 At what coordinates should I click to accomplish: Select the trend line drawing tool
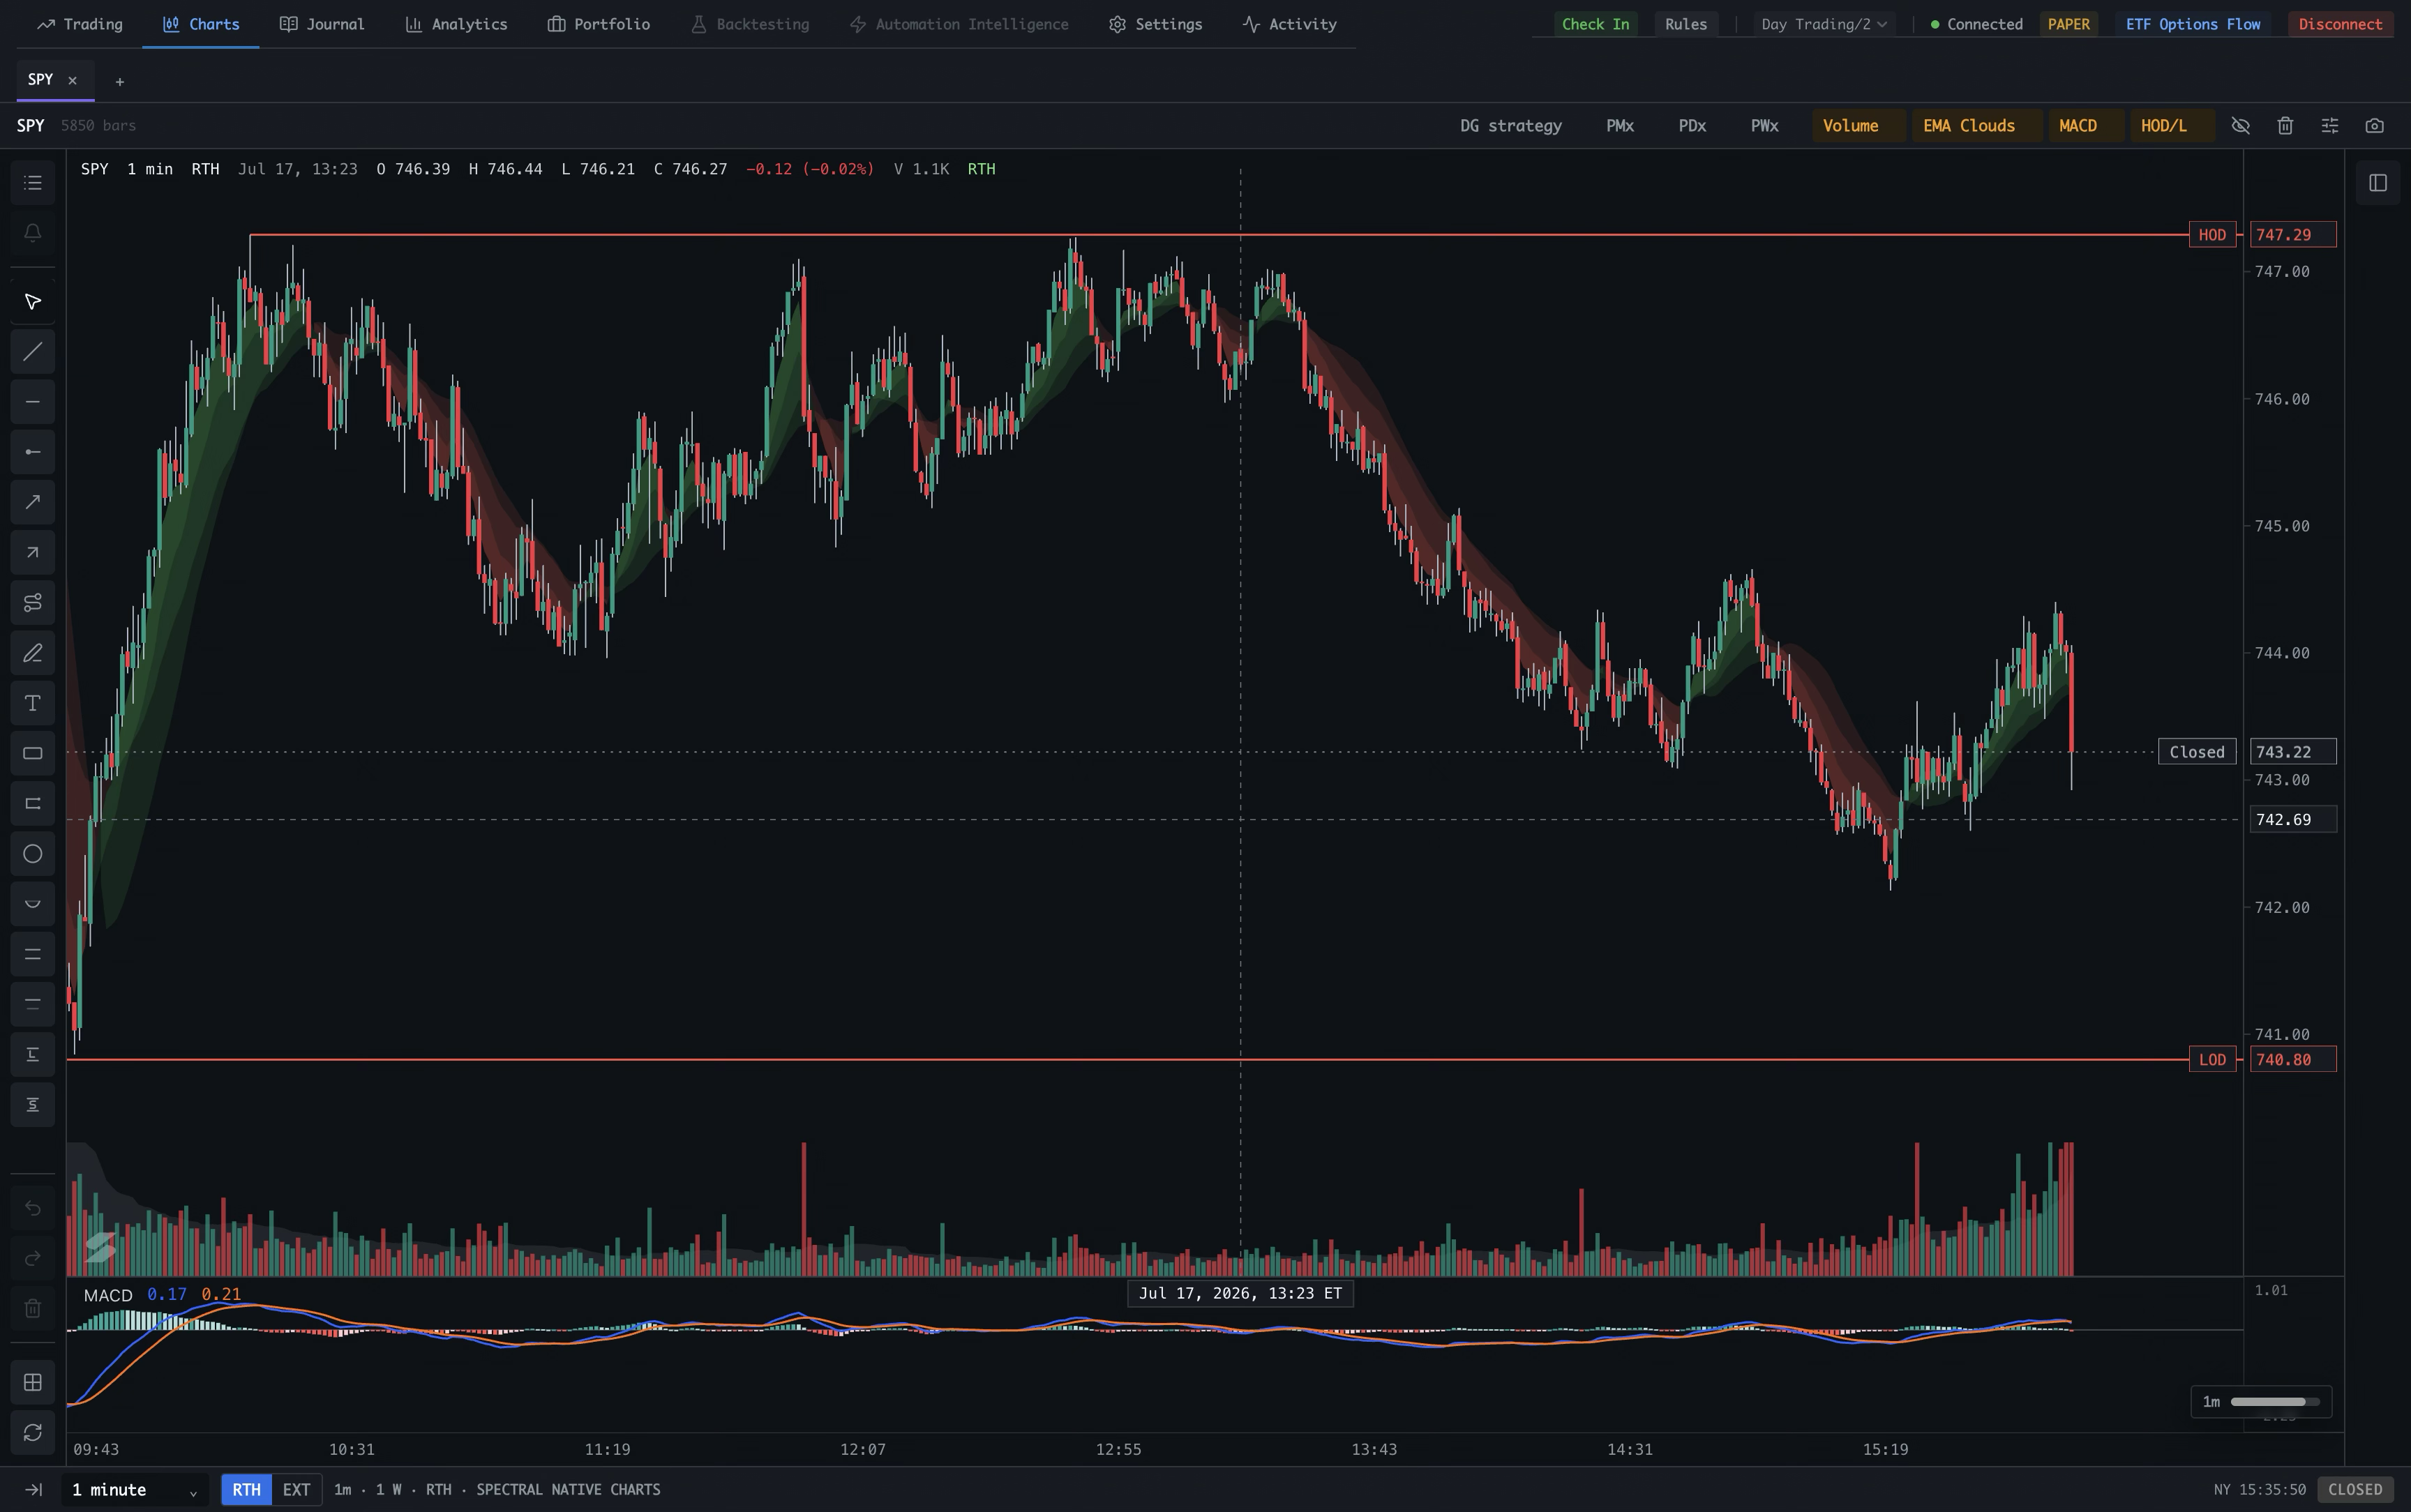point(32,352)
